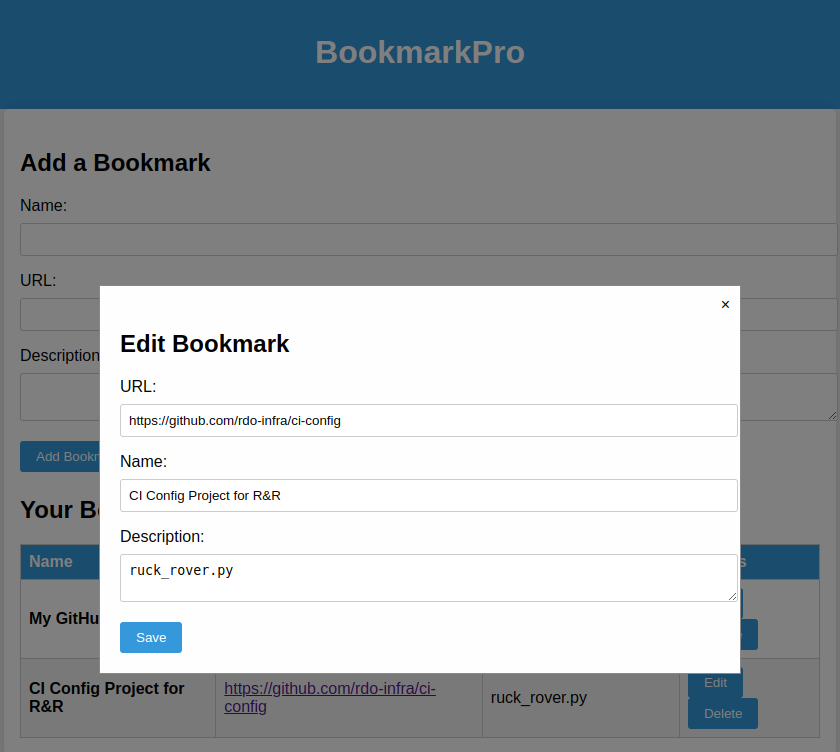This screenshot has width=840, height=752.
Task: Click the Name input in Add a Bookmark form
Action: (x=429, y=239)
